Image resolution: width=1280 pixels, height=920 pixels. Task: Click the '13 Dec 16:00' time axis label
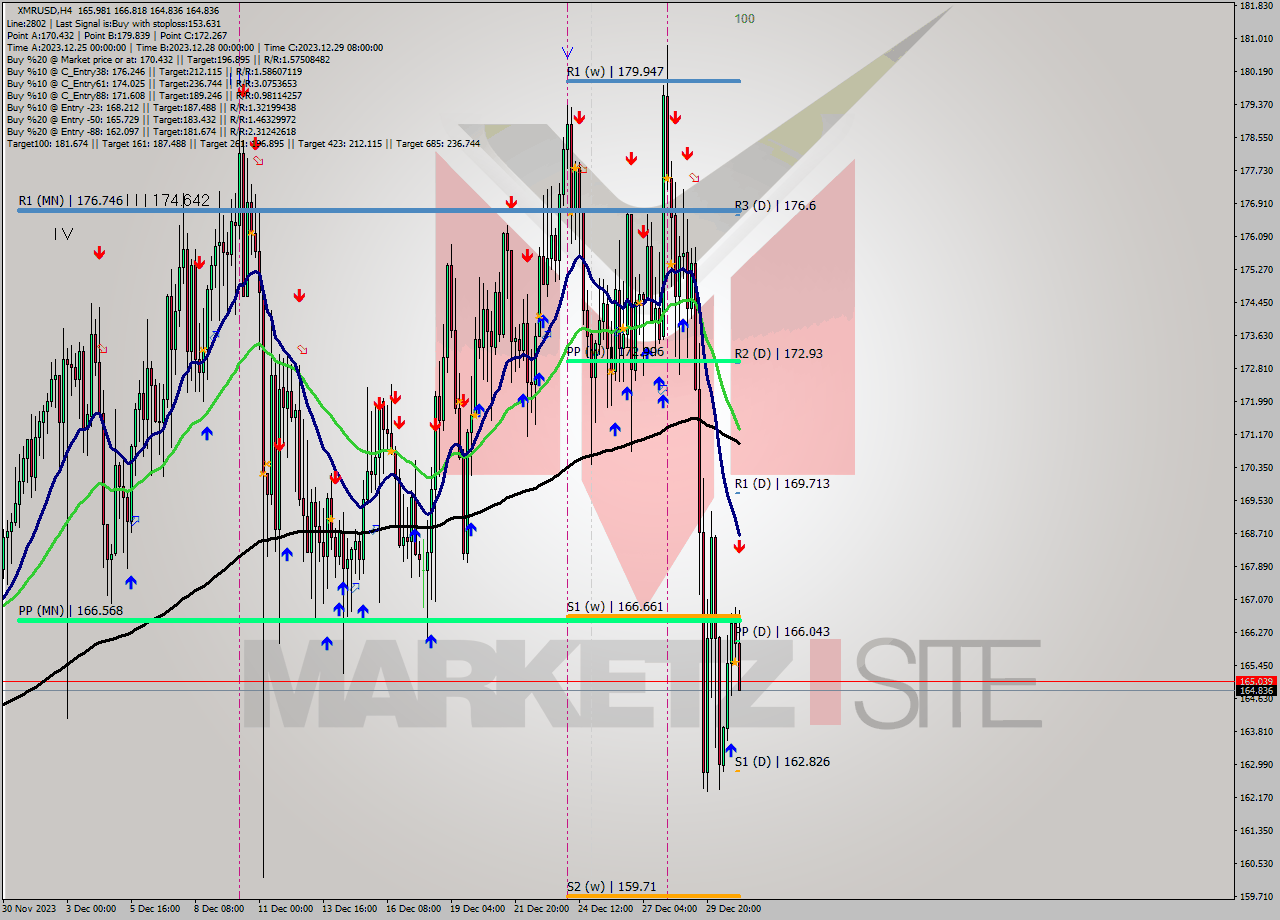pos(349,909)
